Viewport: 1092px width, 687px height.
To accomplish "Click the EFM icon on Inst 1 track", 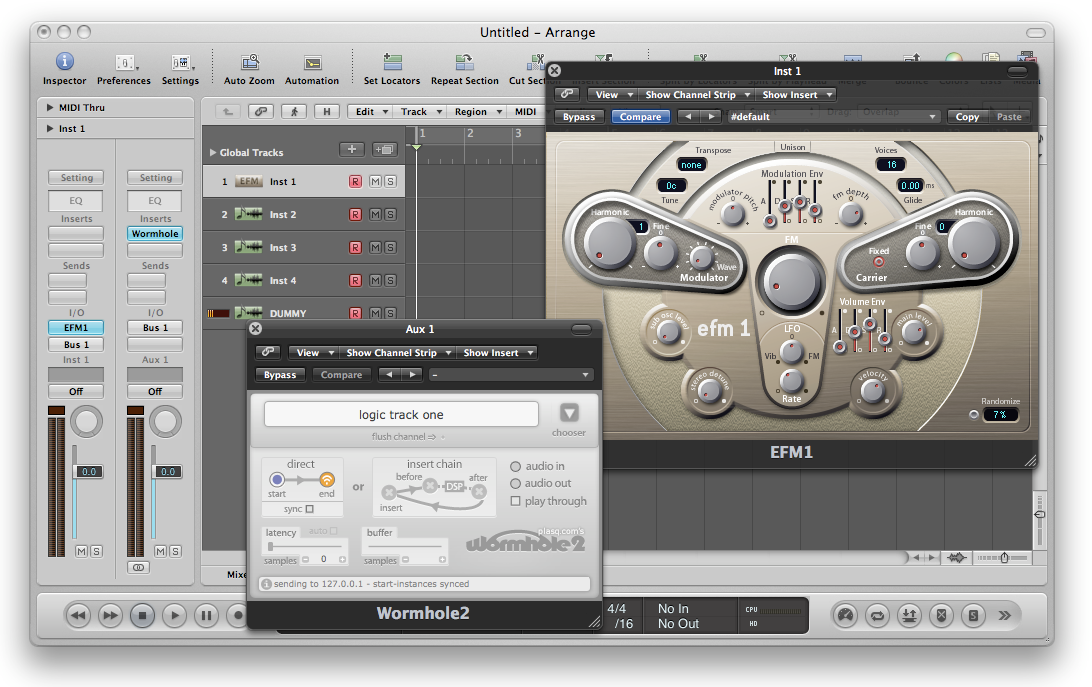I will (x=249, y=181).
